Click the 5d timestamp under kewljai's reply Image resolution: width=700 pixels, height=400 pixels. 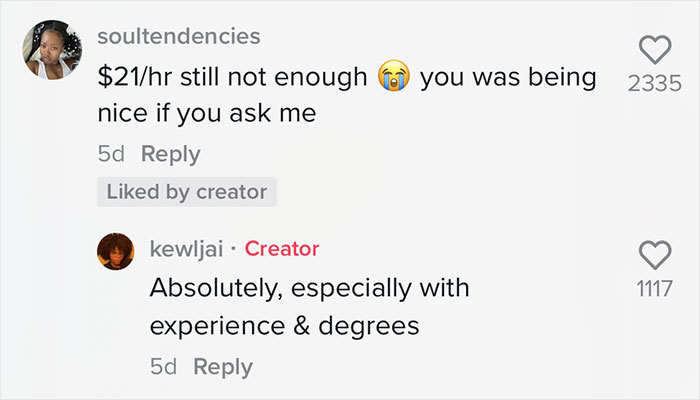[163, 366]
